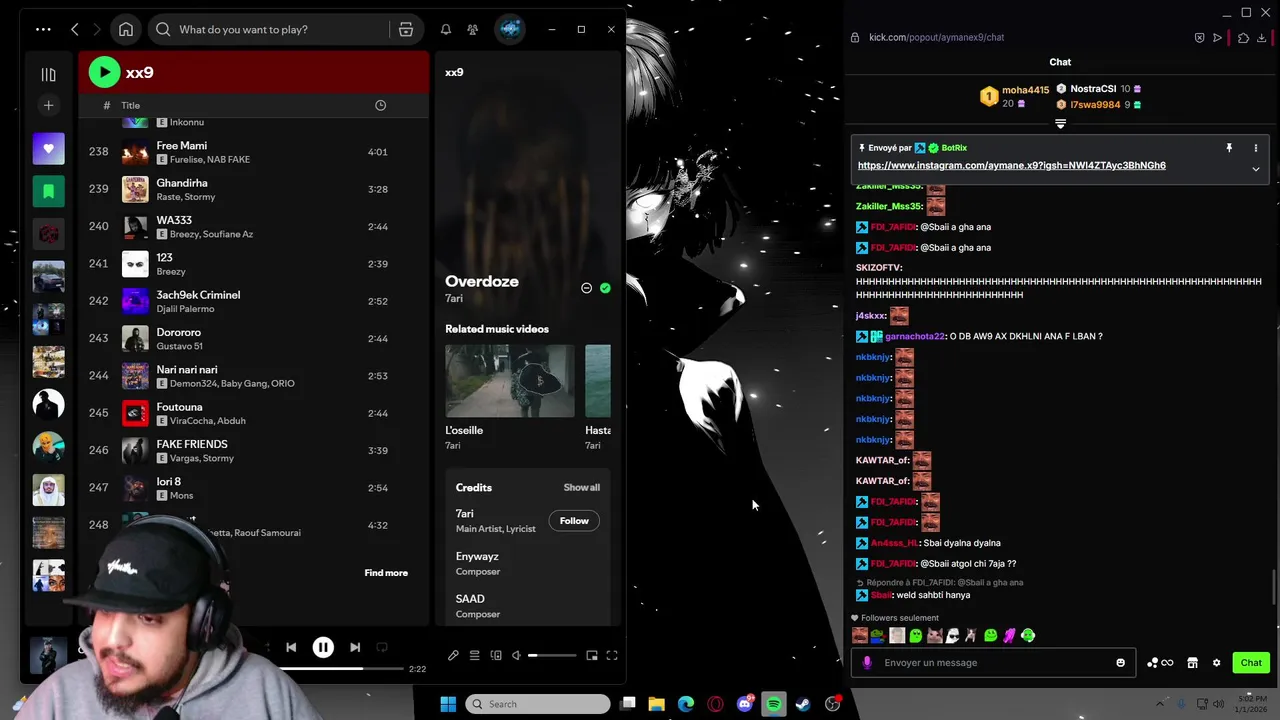Screen dimensions: 1280x720
Task: Open Spotify Browse icon in the search bar
Action: coord(406,29)
